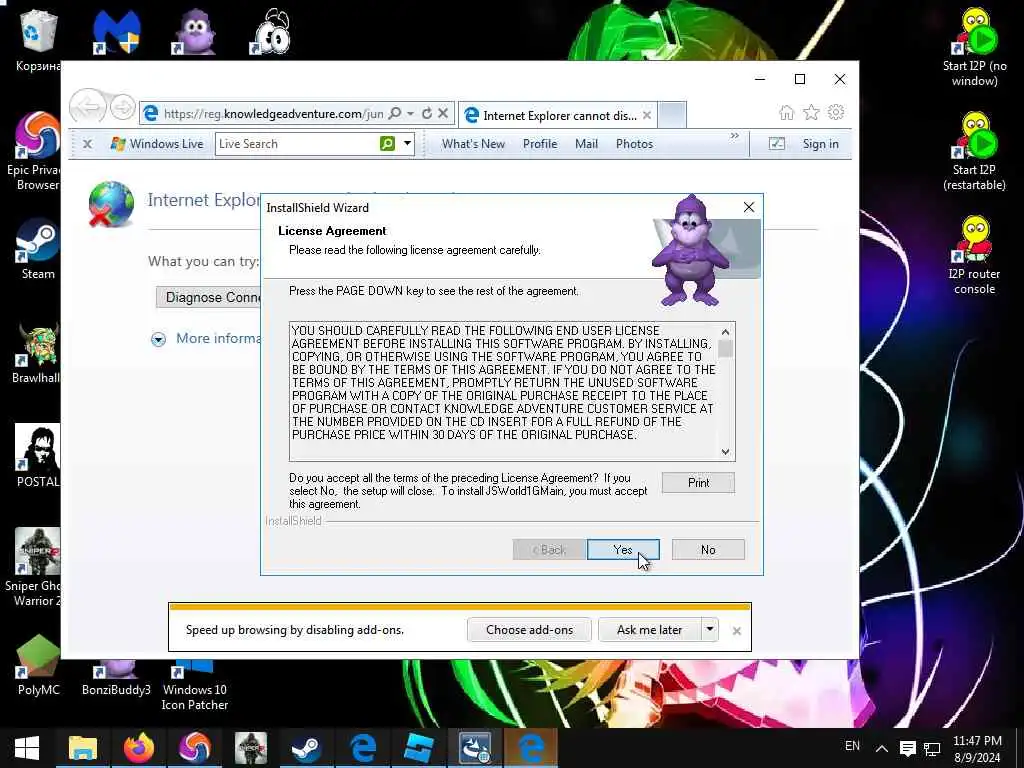Open the Windows Start menu
The image size is (1024, 768).
click(x=27, y=748)
